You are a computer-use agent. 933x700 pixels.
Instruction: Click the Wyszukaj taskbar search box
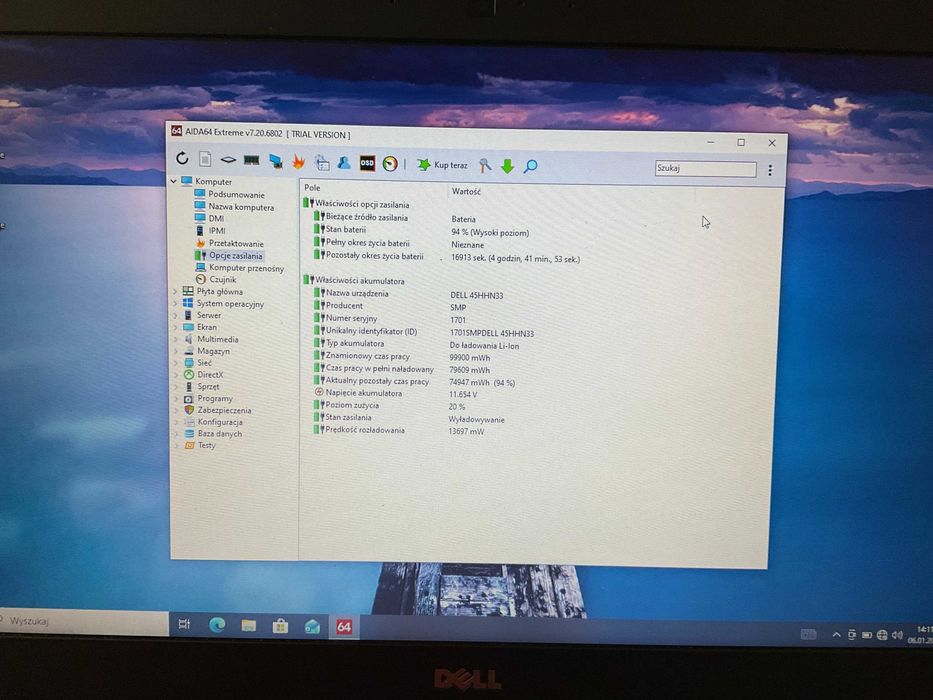[84, 621]
